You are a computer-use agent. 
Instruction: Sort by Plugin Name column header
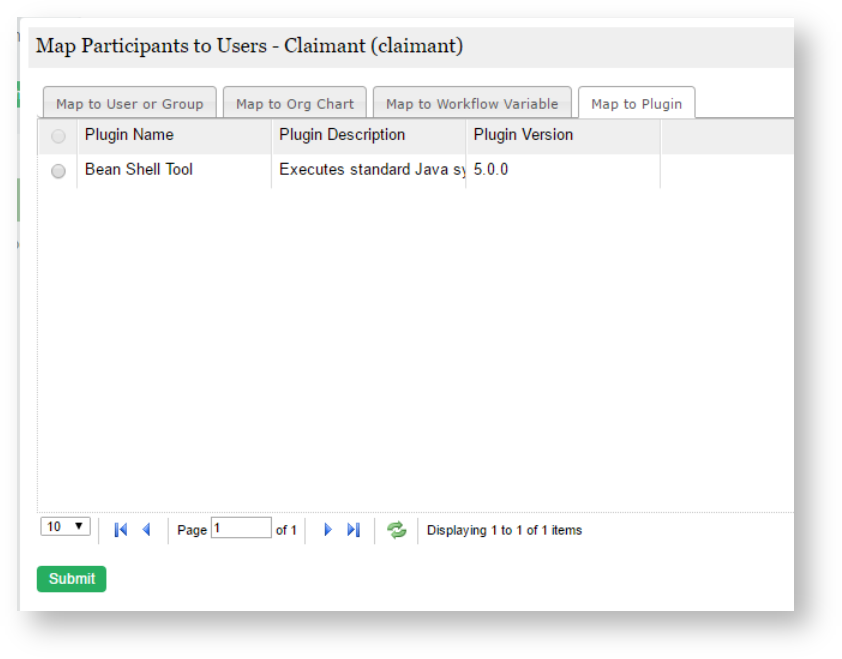click(129, 135)
